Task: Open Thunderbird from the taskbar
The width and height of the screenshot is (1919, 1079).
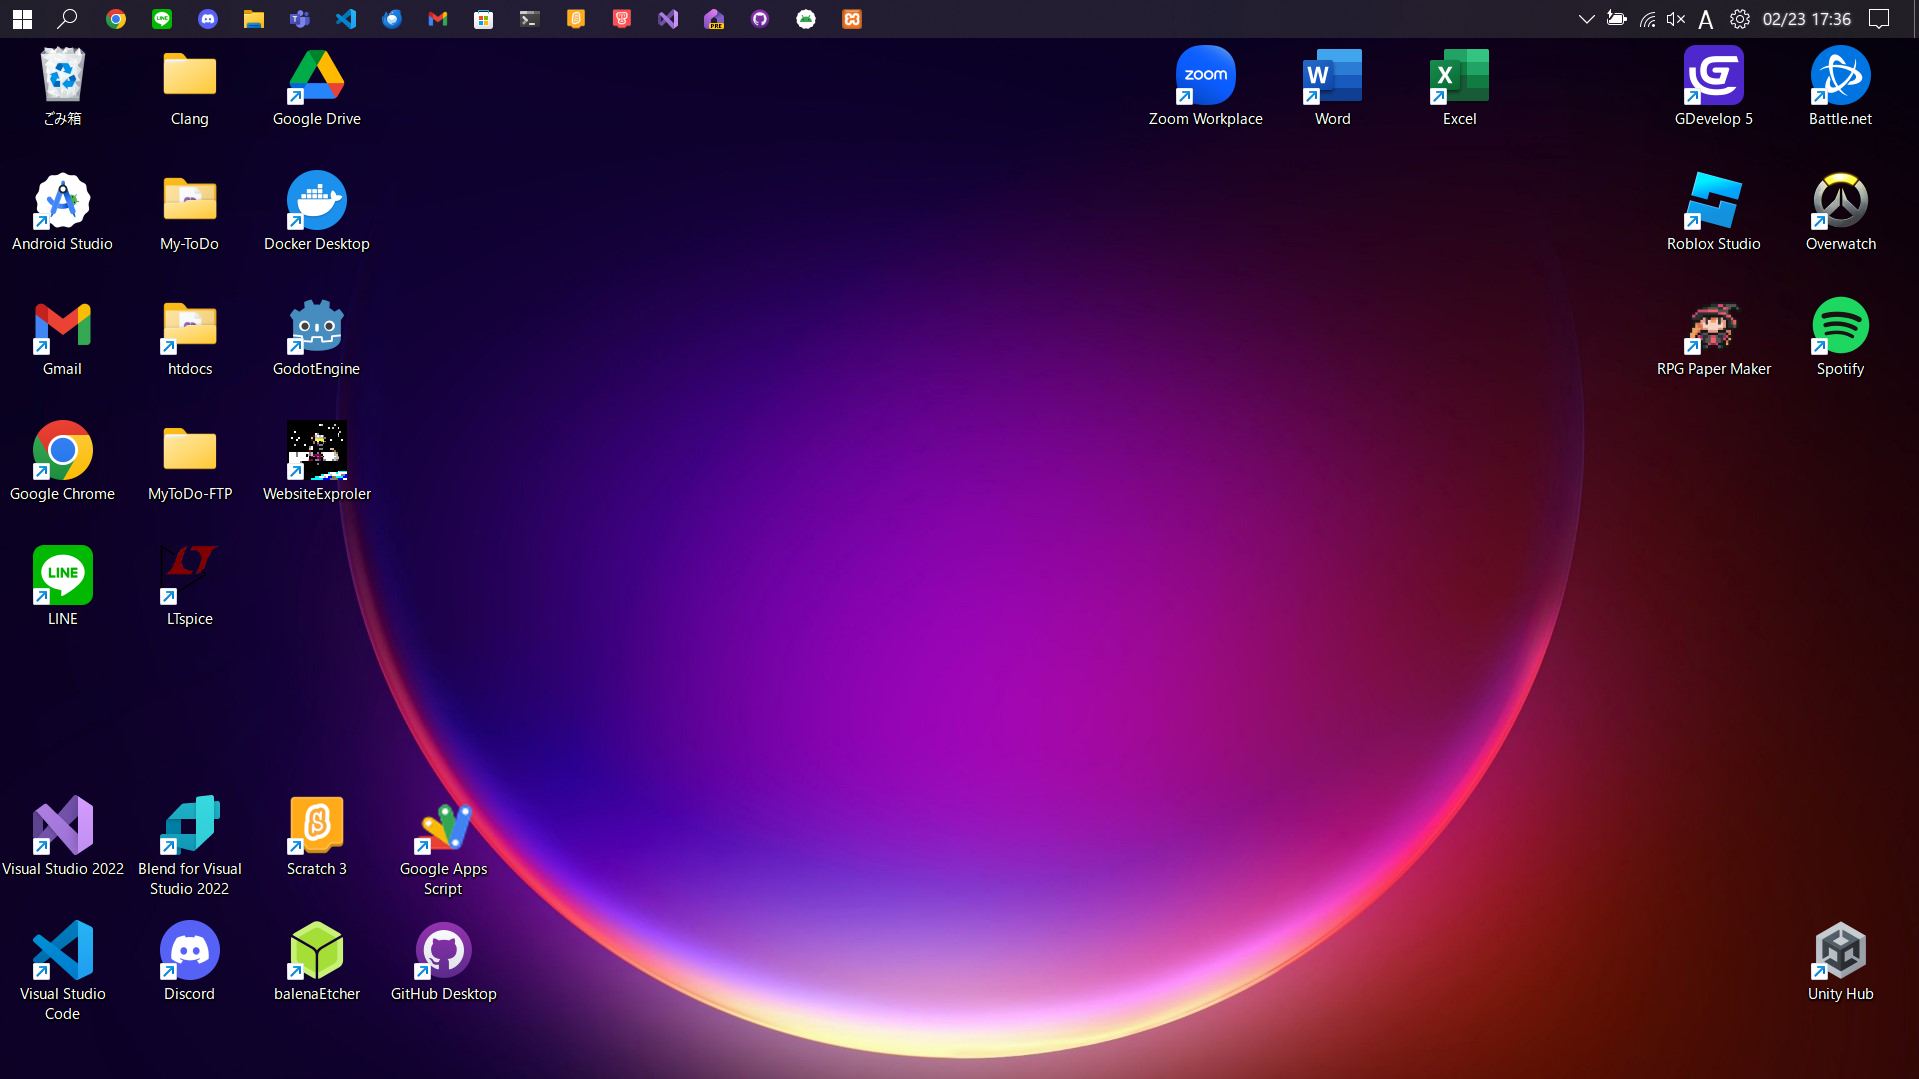Action: click(392, 19)
